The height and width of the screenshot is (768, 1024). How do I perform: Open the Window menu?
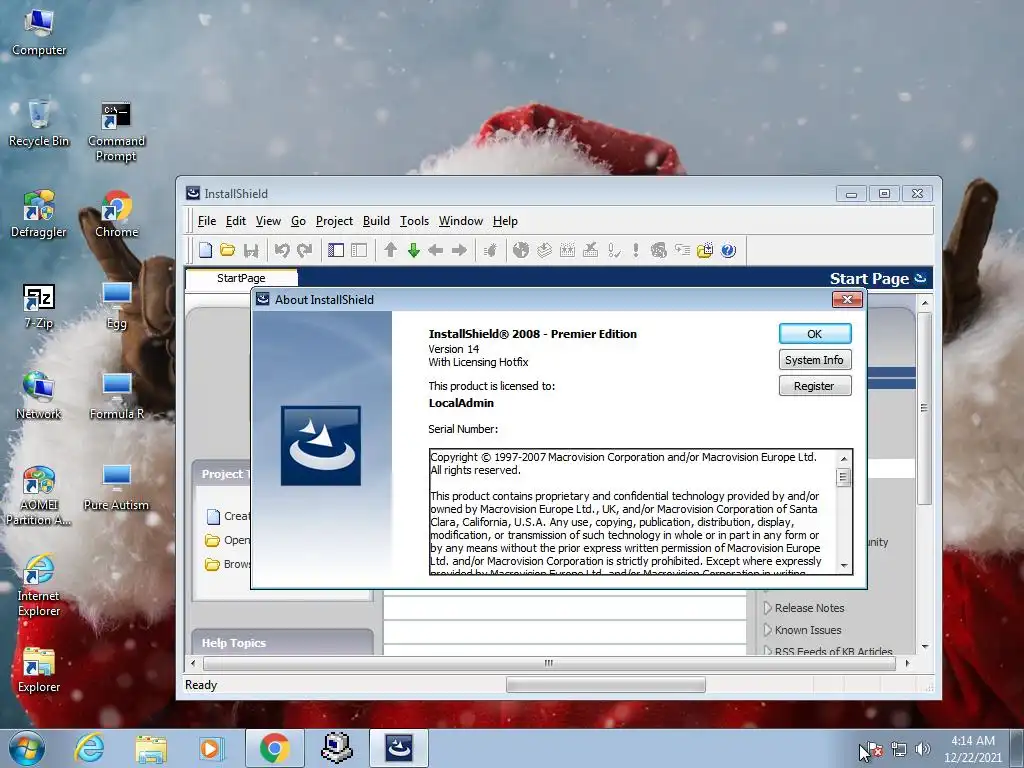click(x=460, y=221)
